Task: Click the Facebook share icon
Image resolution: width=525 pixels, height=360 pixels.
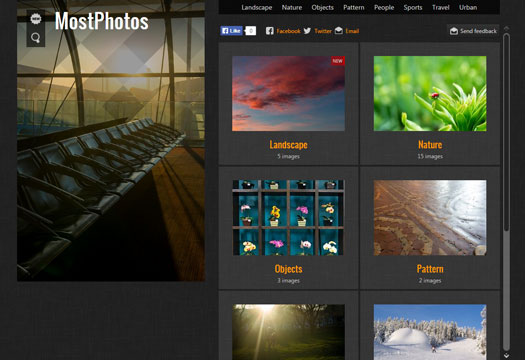Action: (x=270, y=31)
